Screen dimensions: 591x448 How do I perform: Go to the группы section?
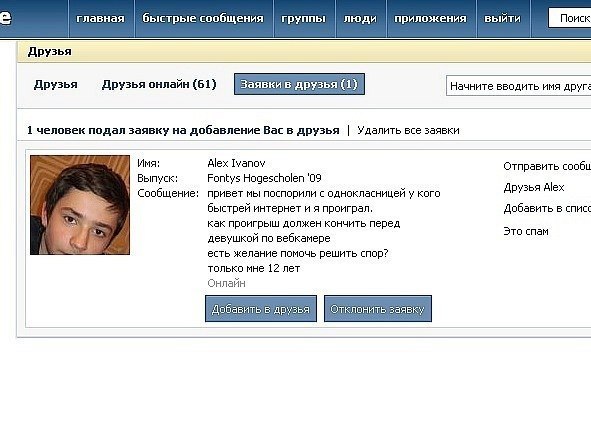[303, 18]
